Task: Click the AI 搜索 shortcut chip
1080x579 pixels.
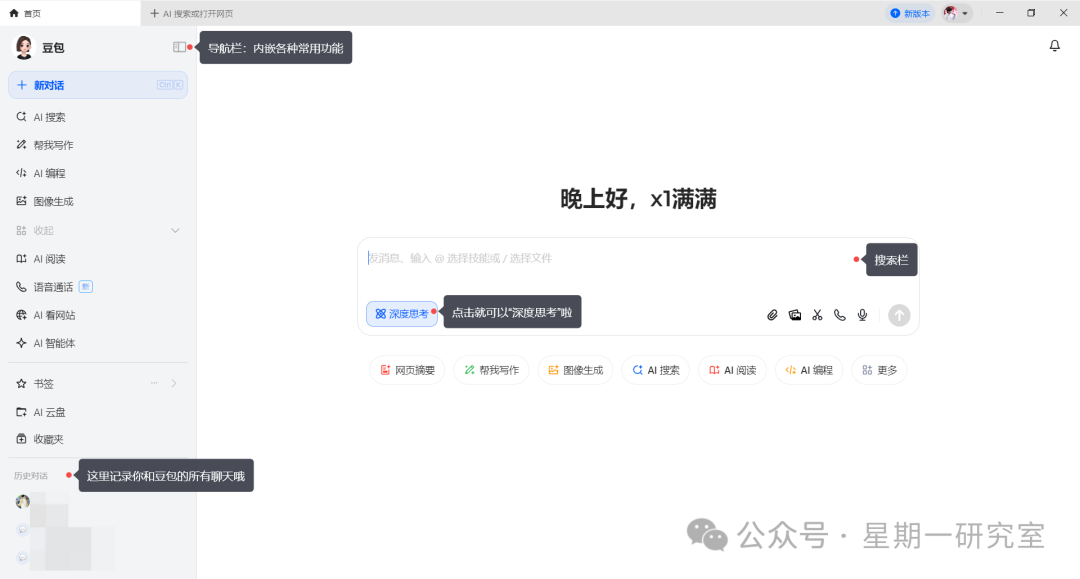Action: click(x=656, y=370)
